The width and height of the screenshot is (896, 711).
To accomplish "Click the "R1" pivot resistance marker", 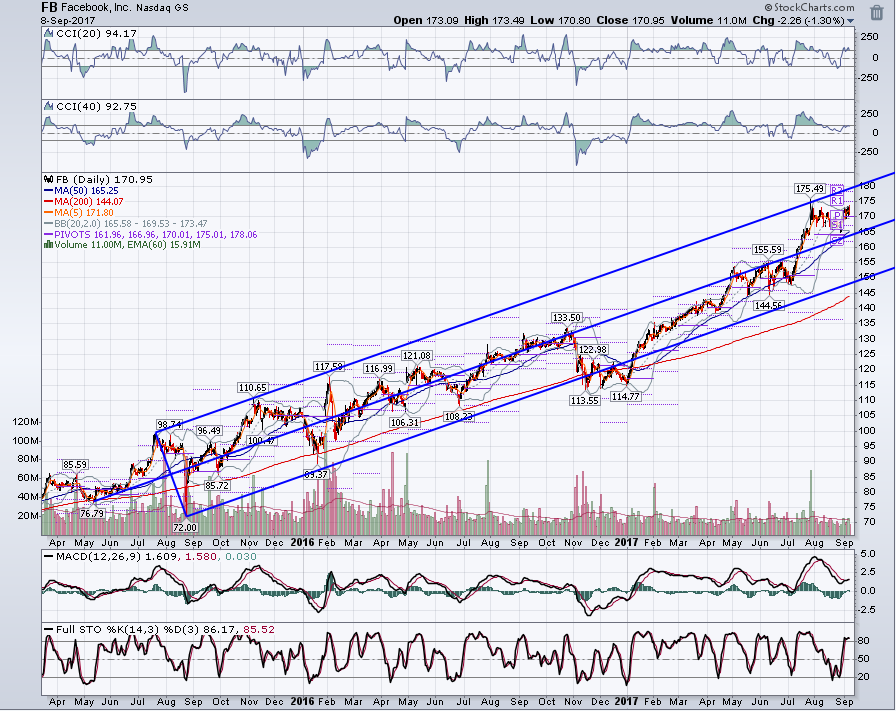I will [x=837, y=201].
